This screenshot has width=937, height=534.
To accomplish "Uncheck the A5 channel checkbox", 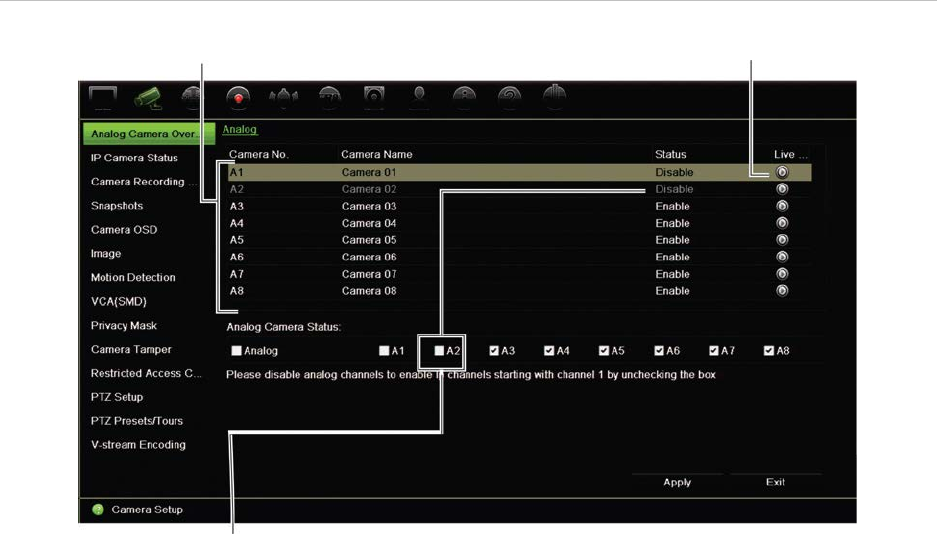I will click(x=604, y=351).
